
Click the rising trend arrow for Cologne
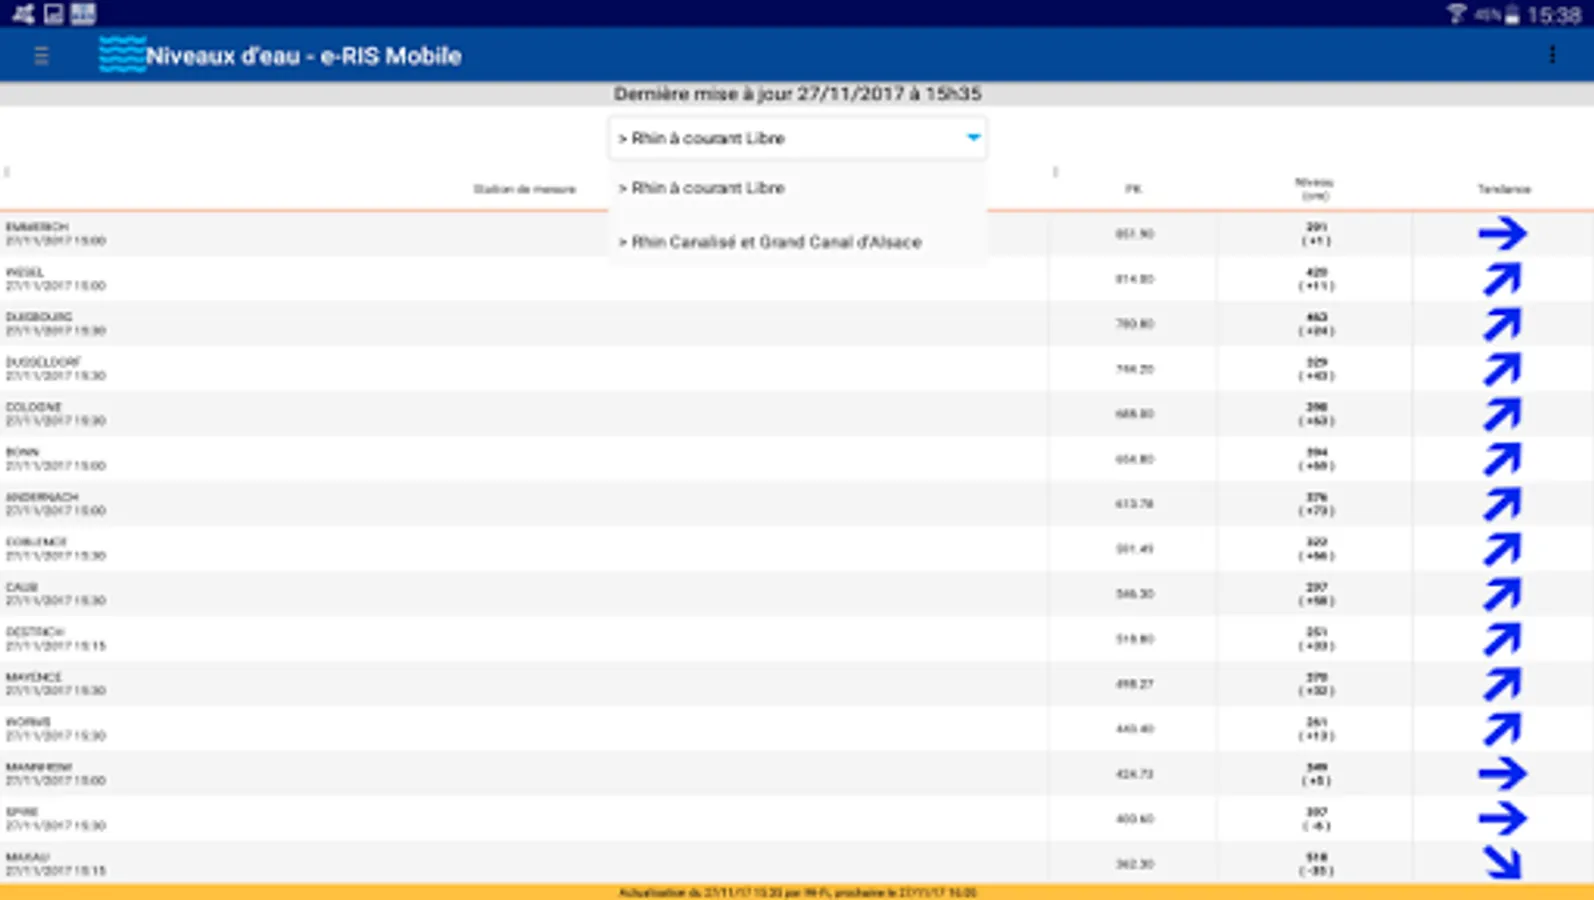pos(1502,414)
